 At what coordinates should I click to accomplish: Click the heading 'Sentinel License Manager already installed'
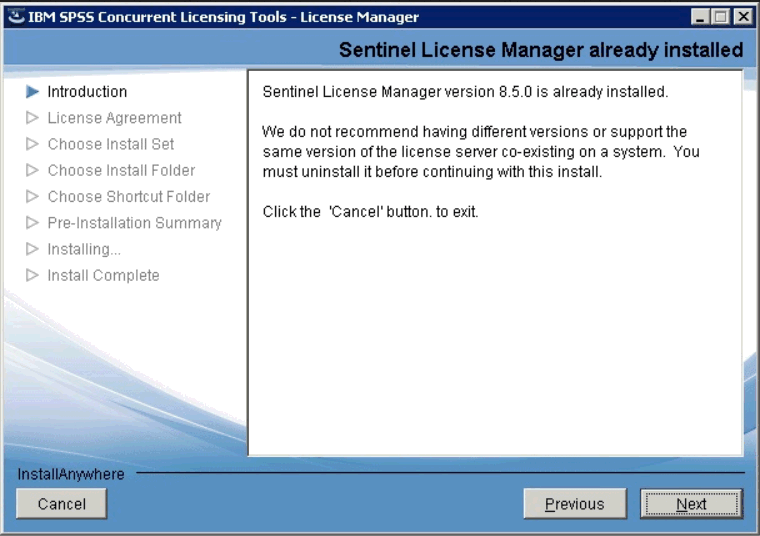coord(541,50)
